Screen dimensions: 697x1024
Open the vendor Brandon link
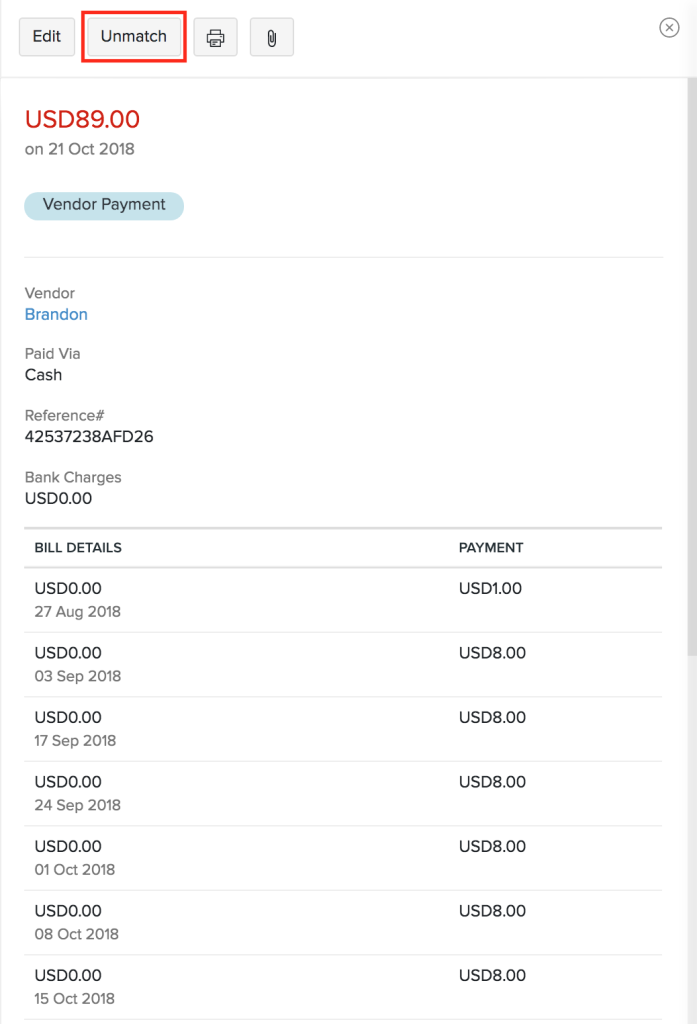(56, 314)
